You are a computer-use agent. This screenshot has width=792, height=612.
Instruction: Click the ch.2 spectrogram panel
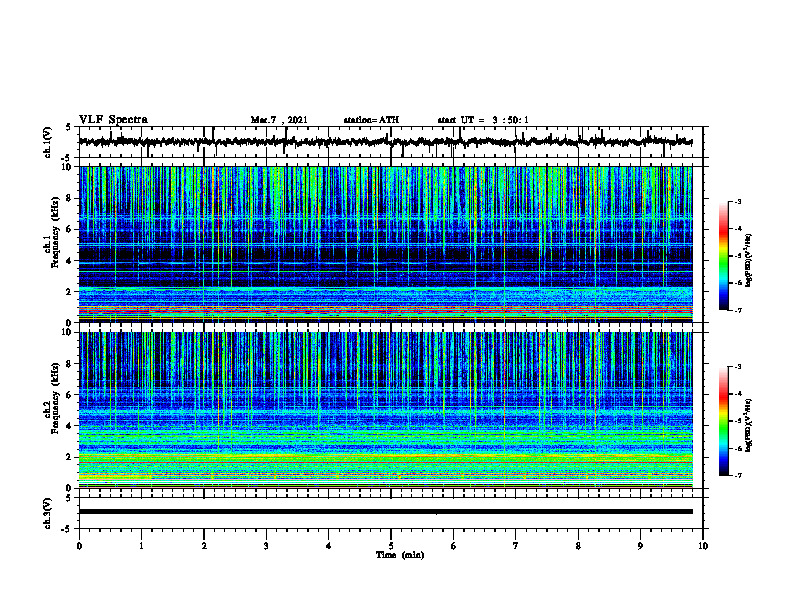pyautogui.click(x=385, y=410)
